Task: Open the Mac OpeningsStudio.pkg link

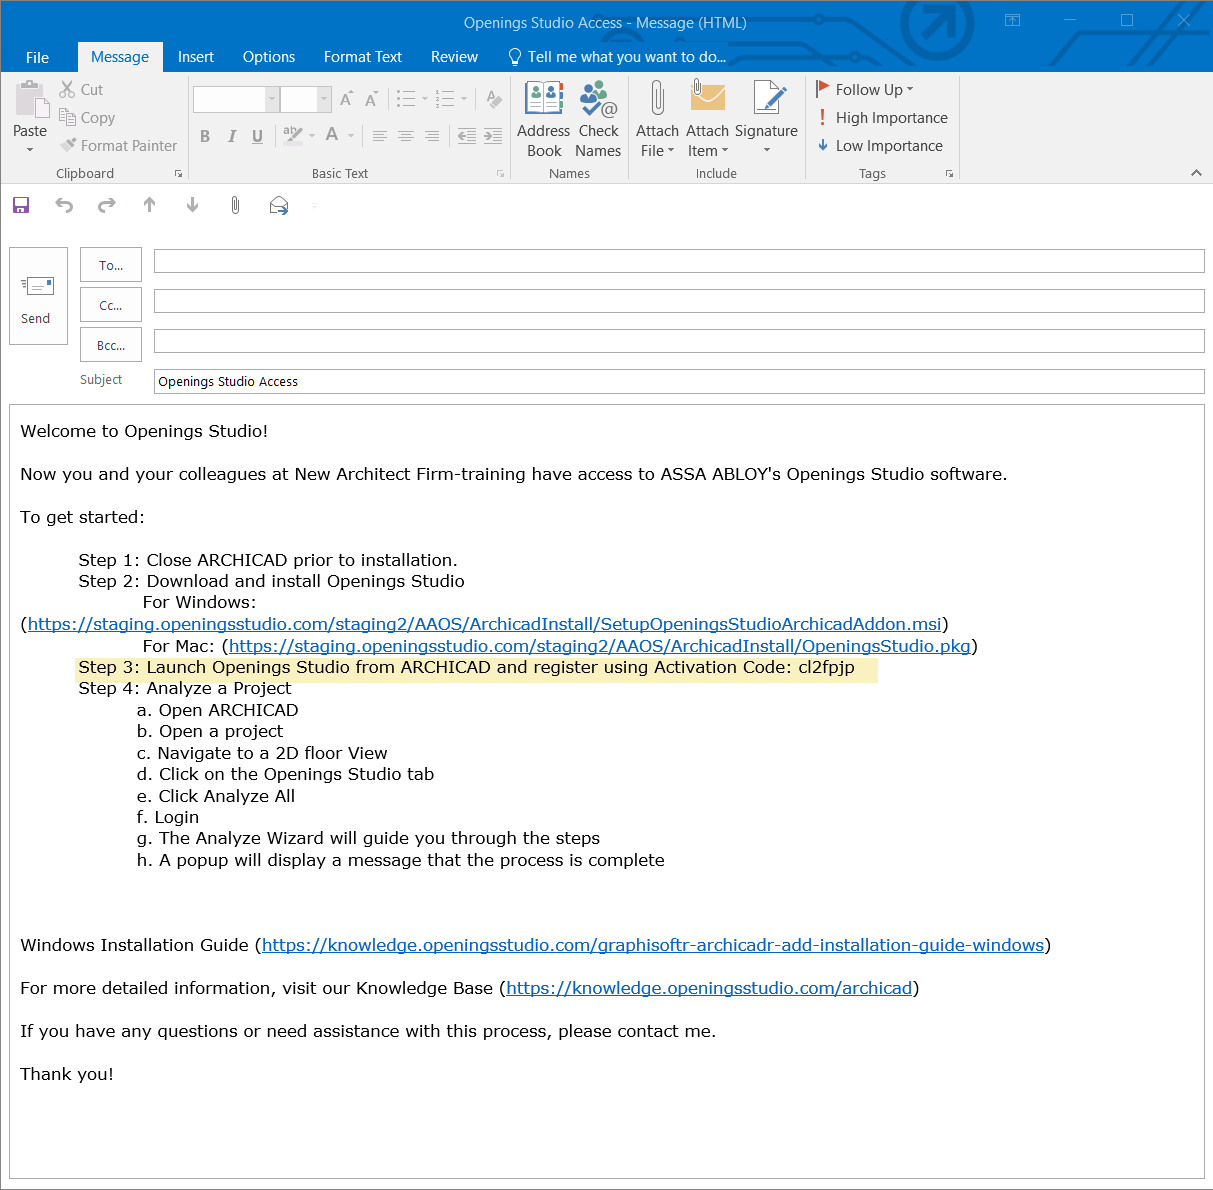Action: click(x=600, y=646)
